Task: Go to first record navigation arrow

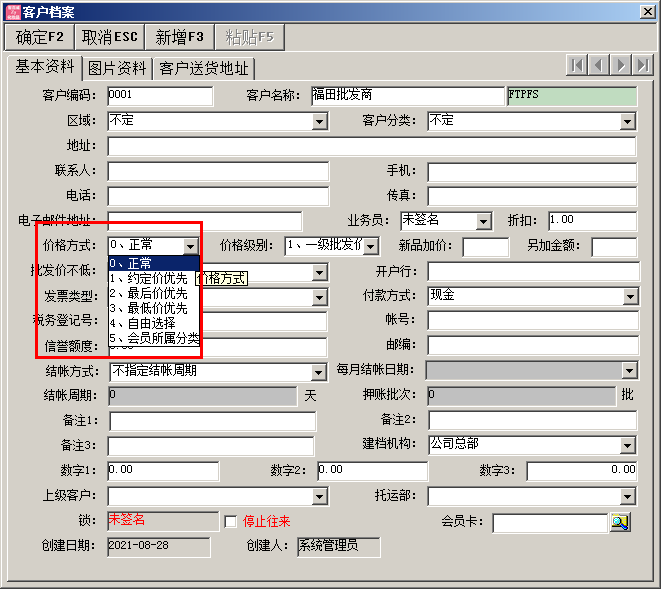Action: pos(577,65)
